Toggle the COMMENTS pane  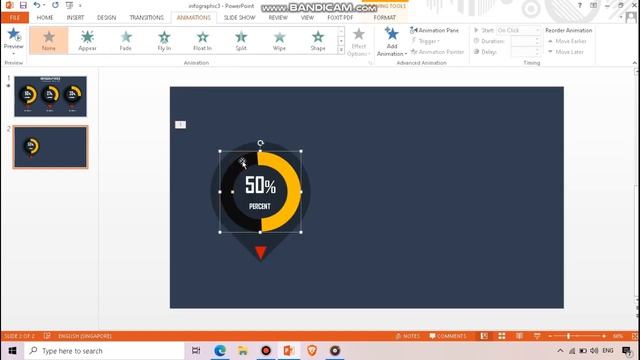click(x=447, y=336)
